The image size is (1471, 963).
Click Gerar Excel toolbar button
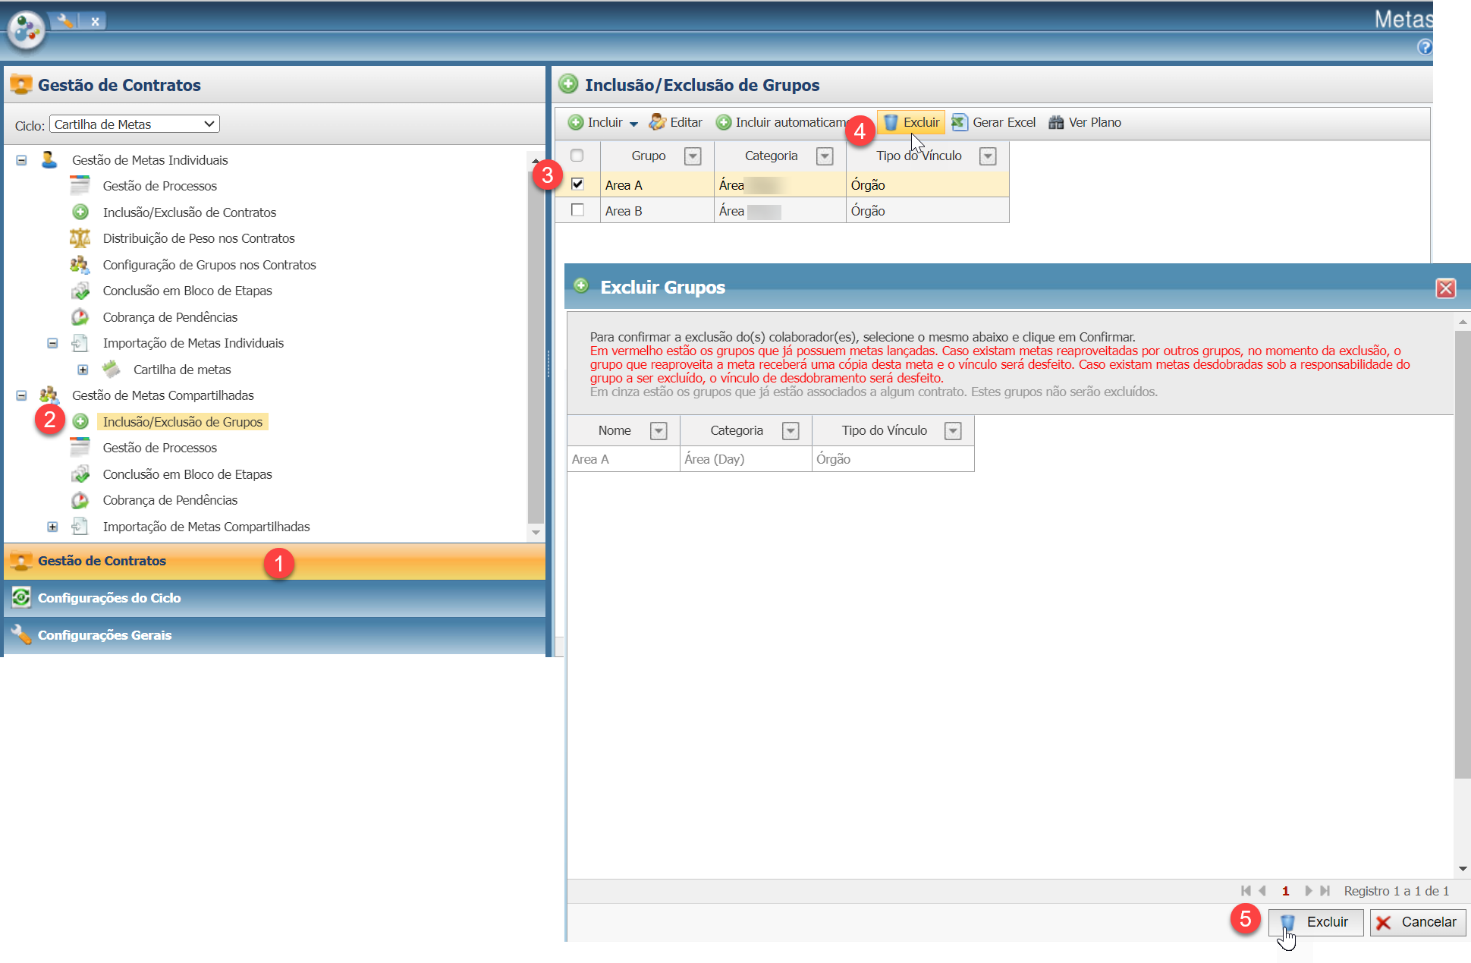click(993, 122)
